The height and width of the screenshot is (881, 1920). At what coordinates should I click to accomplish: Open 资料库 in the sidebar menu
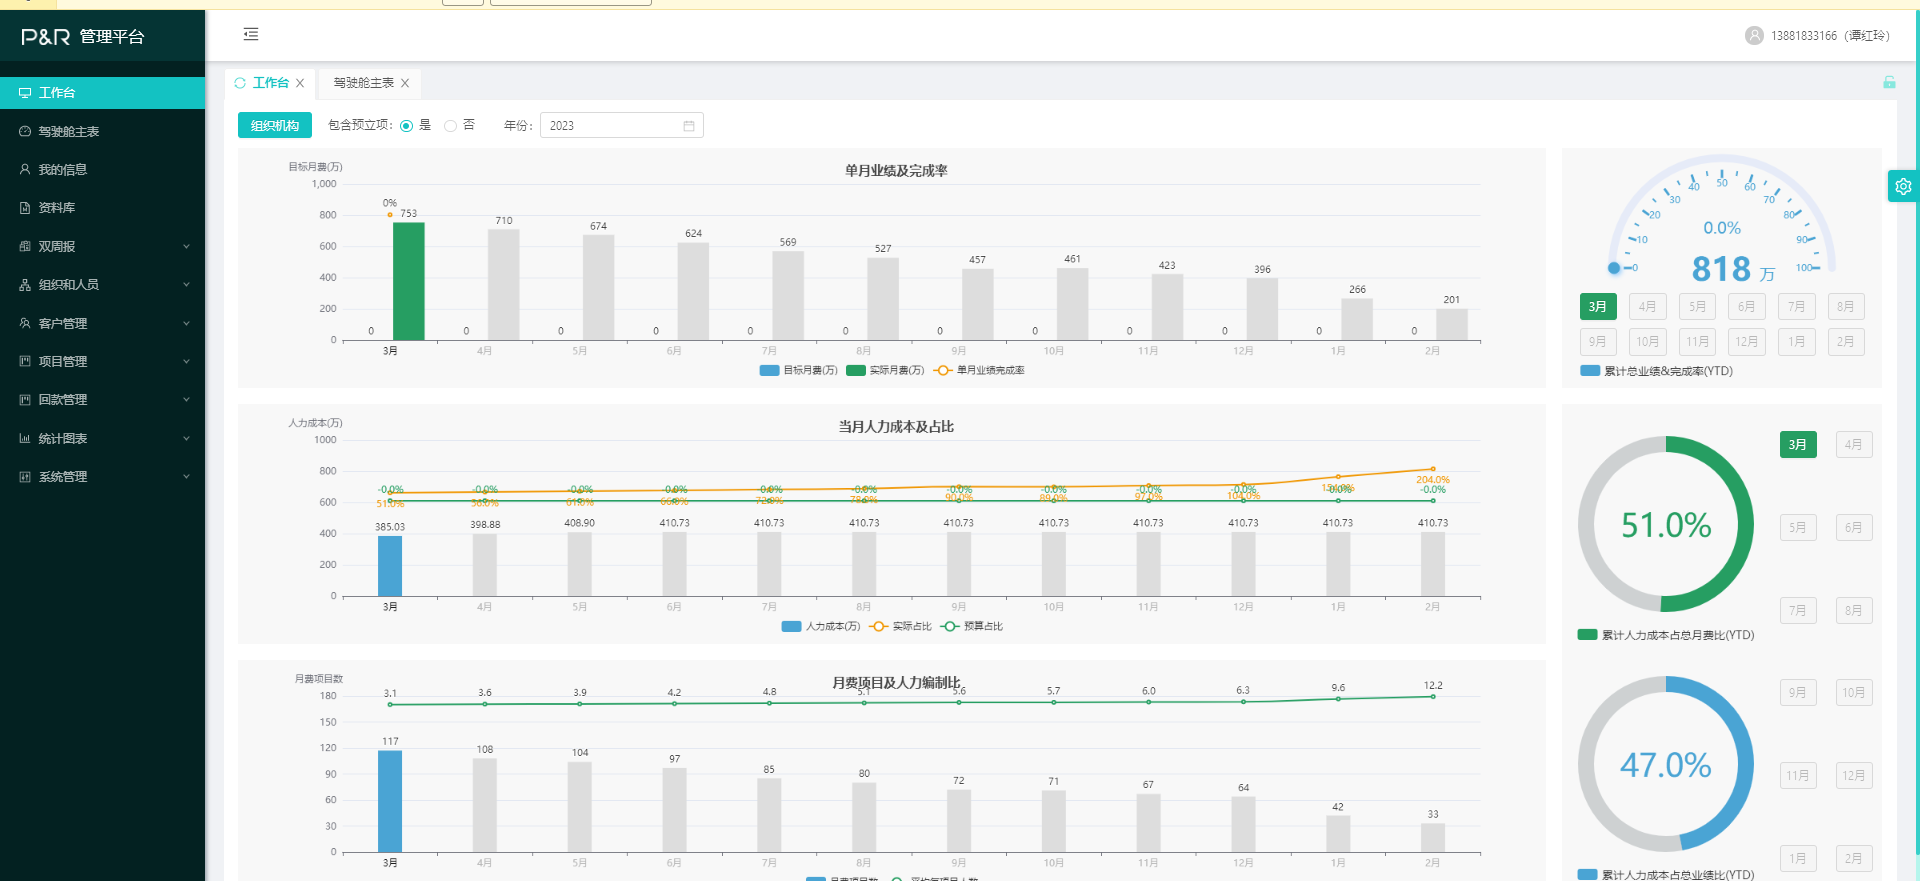[x=102, y=208]
